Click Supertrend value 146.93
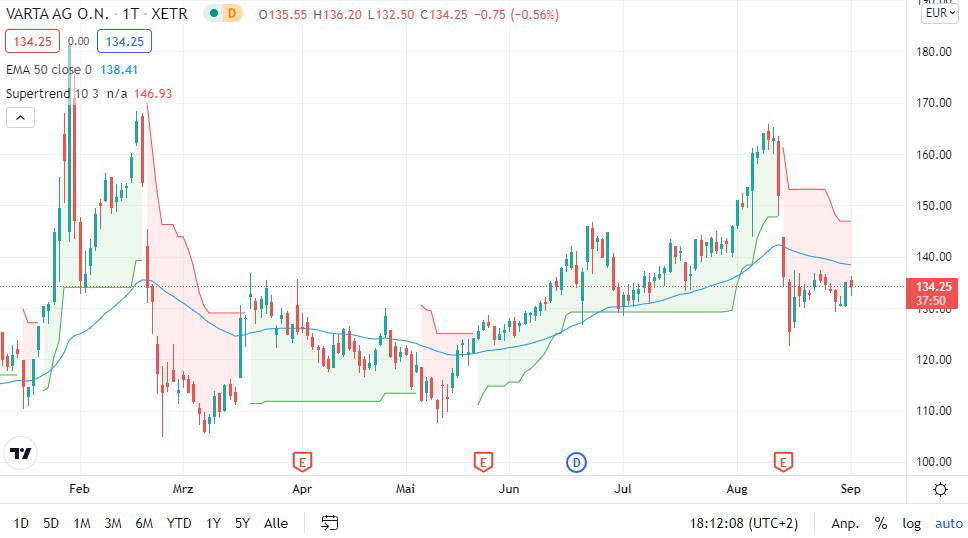968x538 pixels. click(152, 94)
